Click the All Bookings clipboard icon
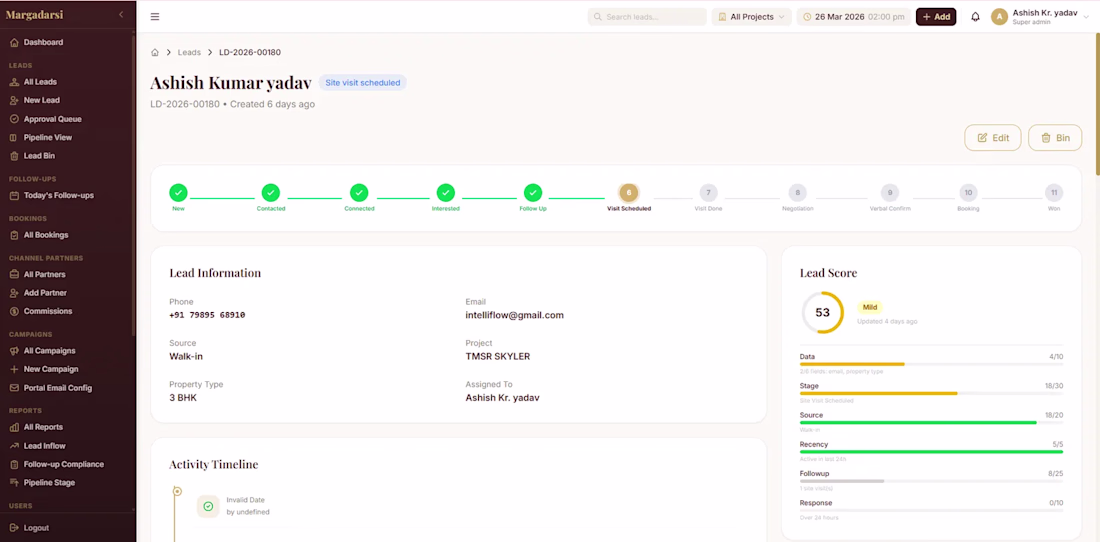 pyautogui.click(x=14, y=235)
